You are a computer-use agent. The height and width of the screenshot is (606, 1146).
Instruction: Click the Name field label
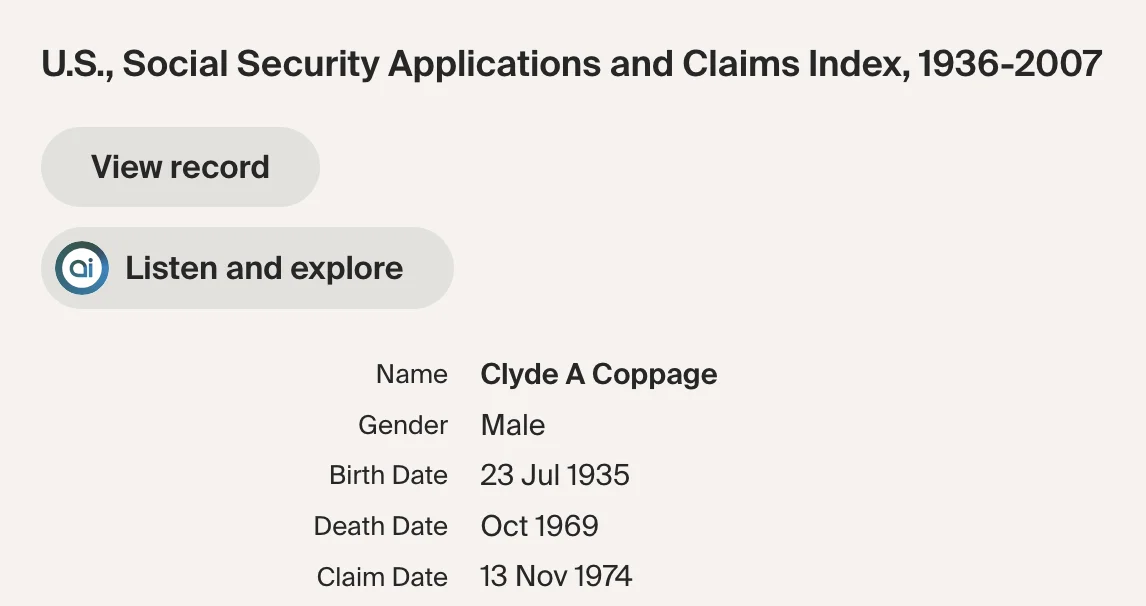click(x=411, y=375)
